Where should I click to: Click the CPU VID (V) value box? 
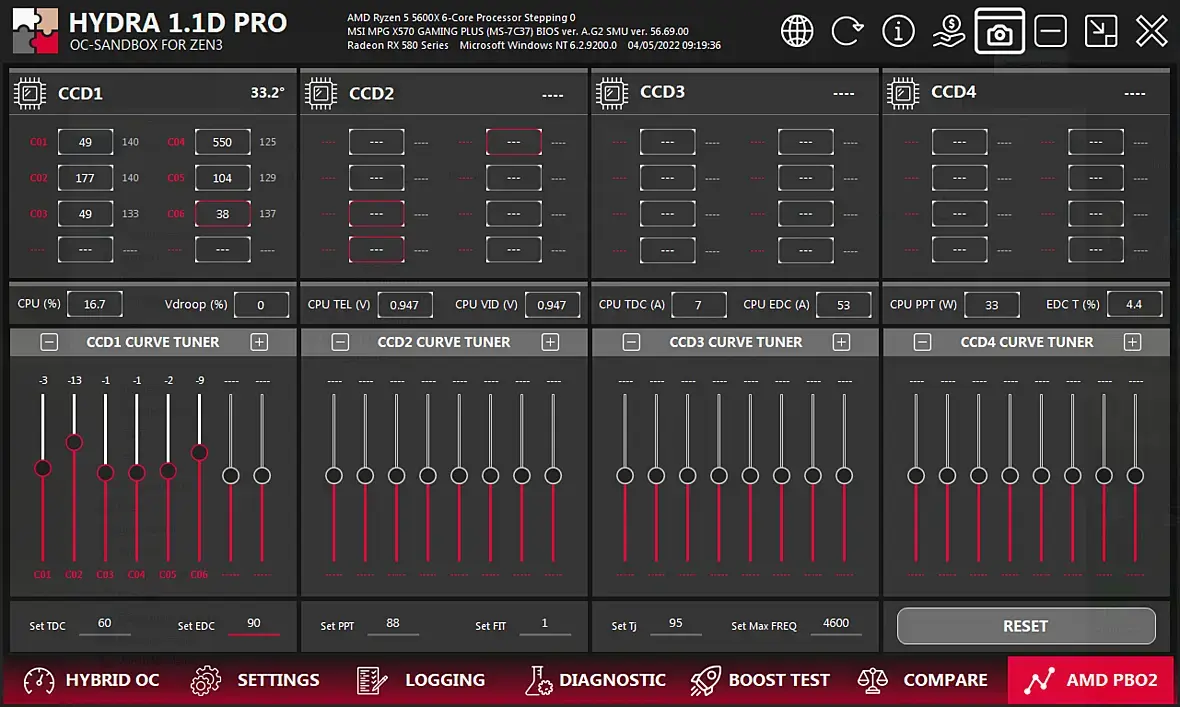(552, 305)
